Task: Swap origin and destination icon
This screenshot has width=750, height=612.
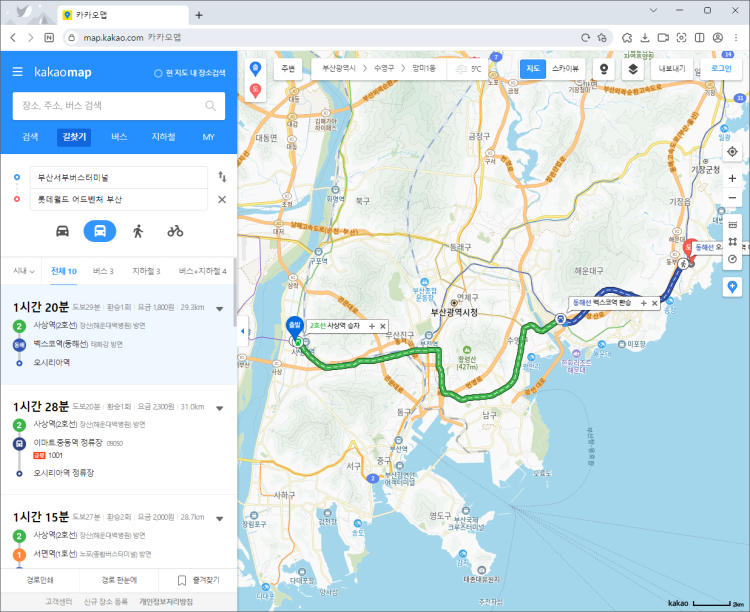Action: pyautogui.click(x=222, y=177)
